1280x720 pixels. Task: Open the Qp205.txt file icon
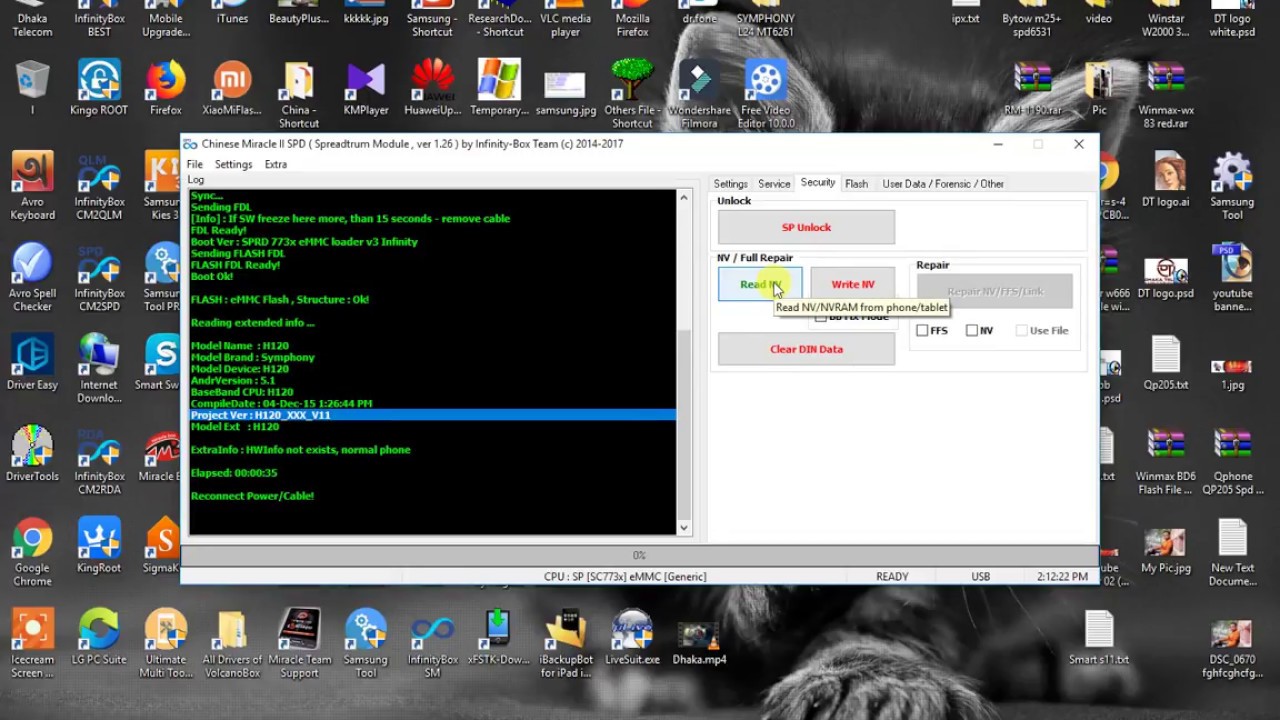coord(1165,362)
